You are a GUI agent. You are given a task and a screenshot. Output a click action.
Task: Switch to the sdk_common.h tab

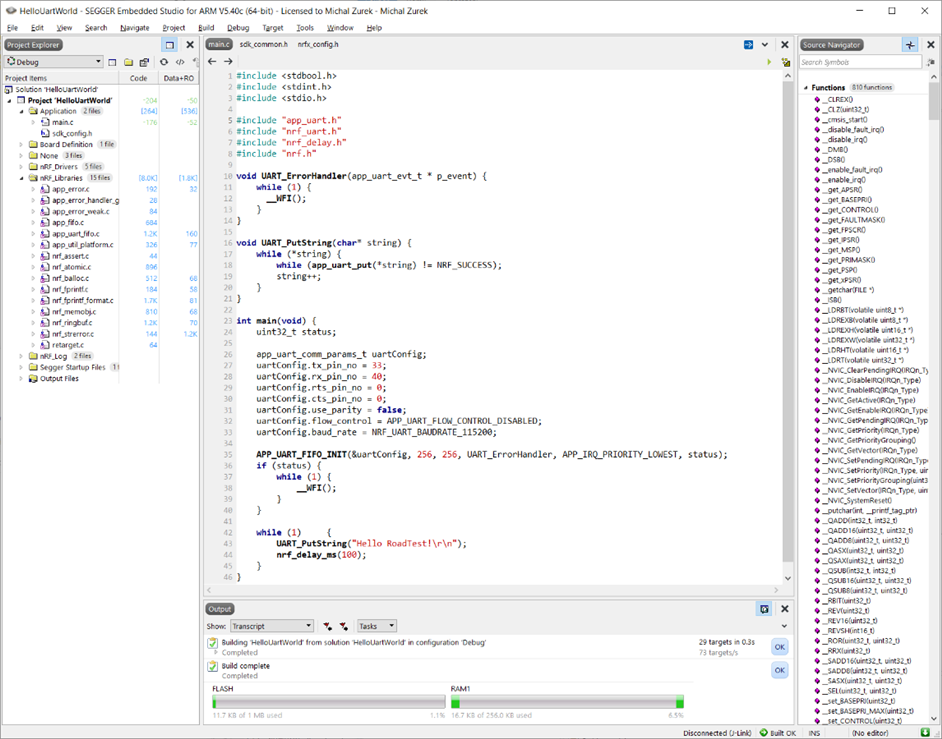point(263,45)
